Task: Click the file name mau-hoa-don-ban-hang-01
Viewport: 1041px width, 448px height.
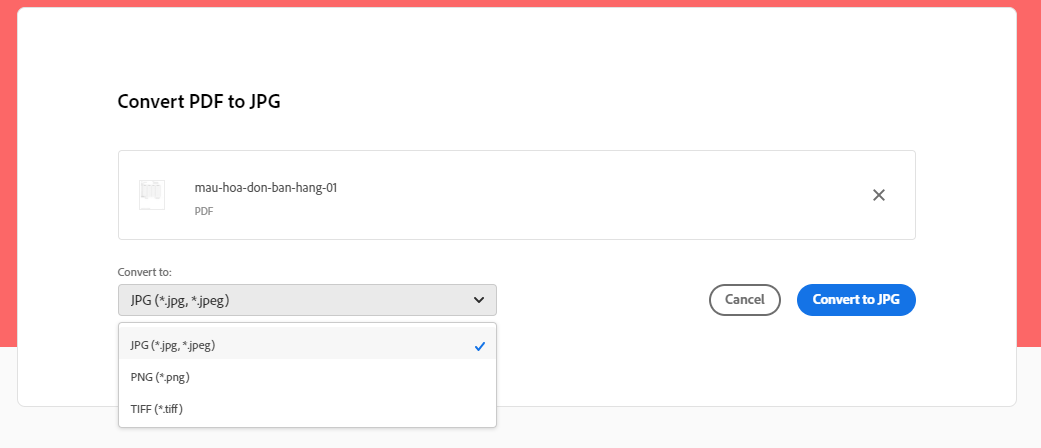Action: coord(265,187)
